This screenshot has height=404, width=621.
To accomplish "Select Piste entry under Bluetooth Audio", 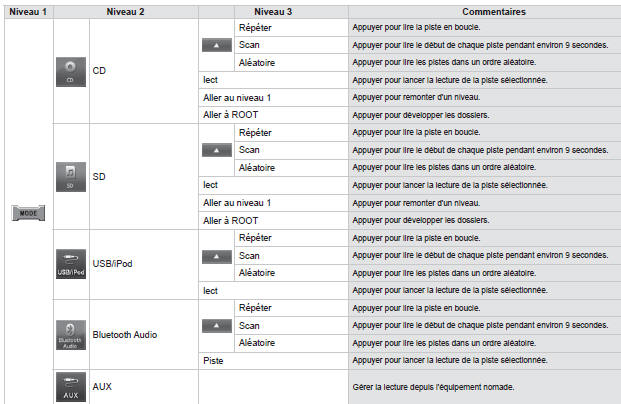I will [x=213, y=361].
